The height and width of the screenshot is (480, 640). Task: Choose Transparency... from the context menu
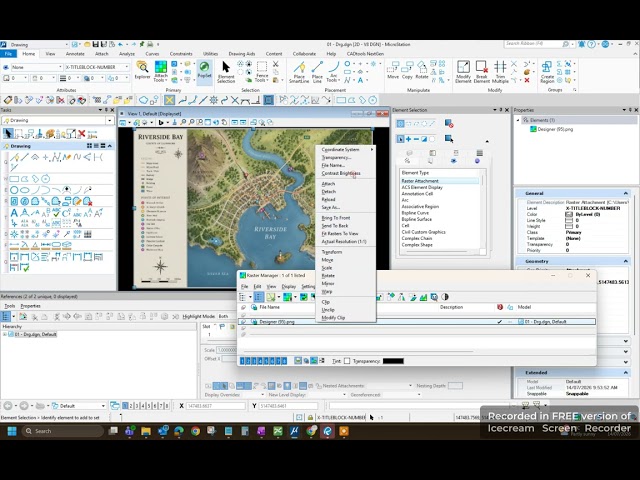click(336, 158)
